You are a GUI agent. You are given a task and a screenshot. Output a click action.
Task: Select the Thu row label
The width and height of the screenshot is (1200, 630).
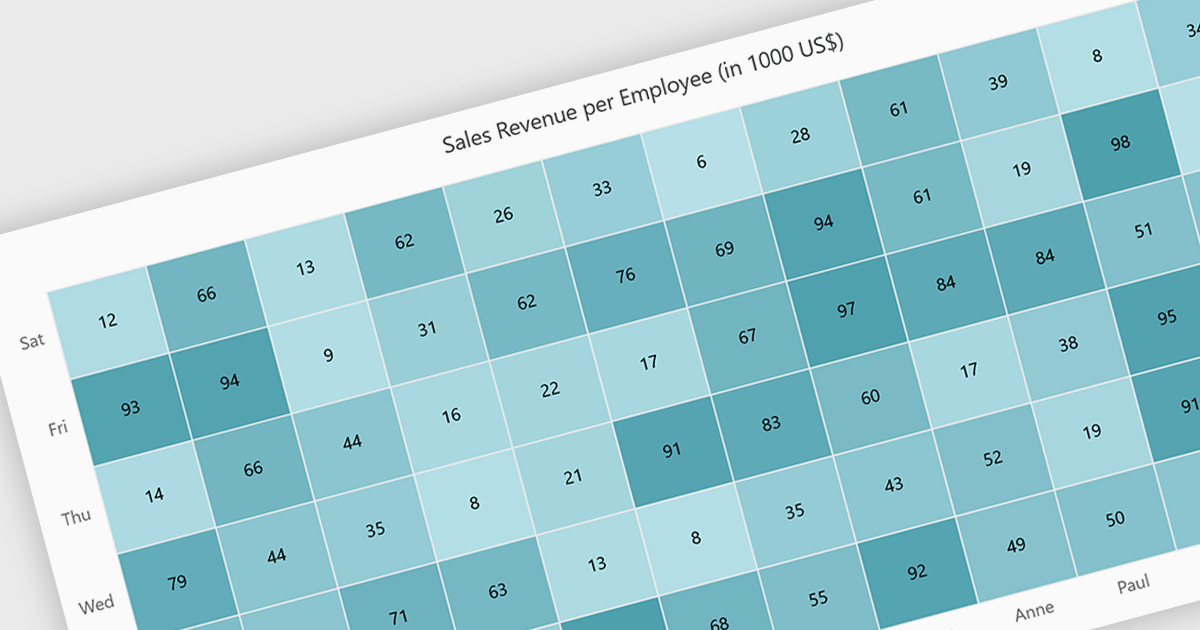(x=77, y=516)
